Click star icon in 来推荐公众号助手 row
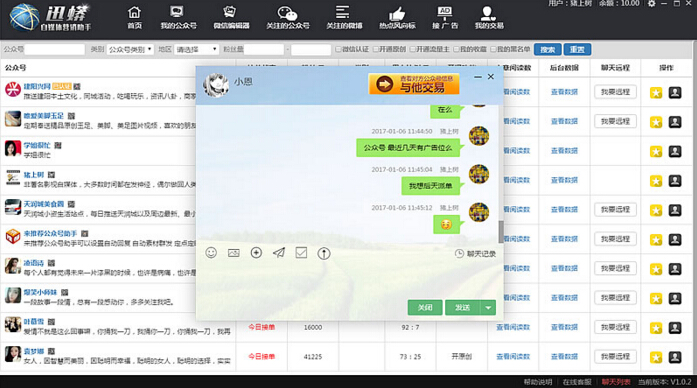This screenshot has height=388, width=697. [656, 239]
